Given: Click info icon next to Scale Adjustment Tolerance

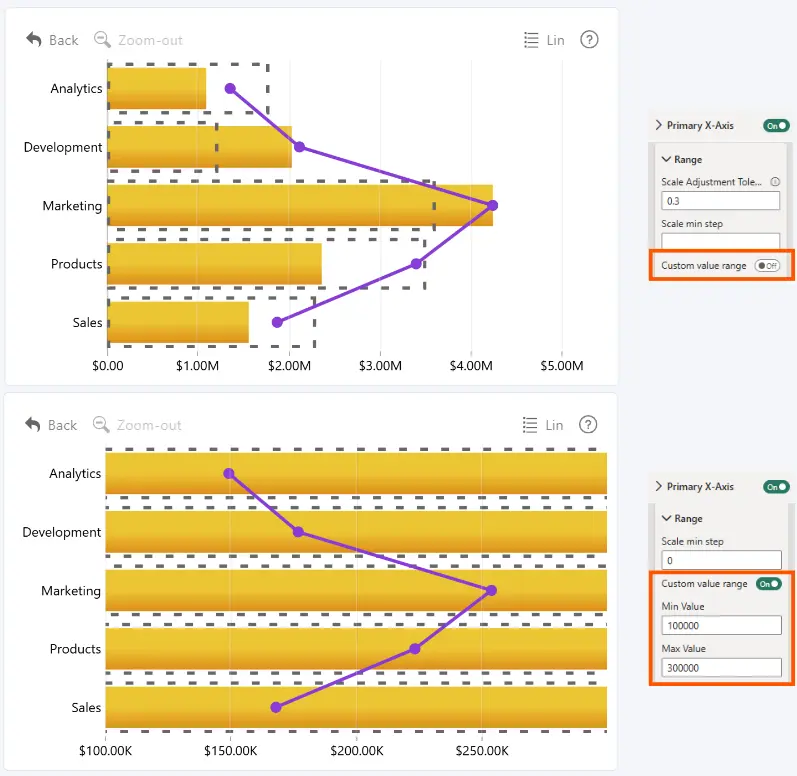Looking at the screenshot, I should pyautogui.click(x=775, y=181).
